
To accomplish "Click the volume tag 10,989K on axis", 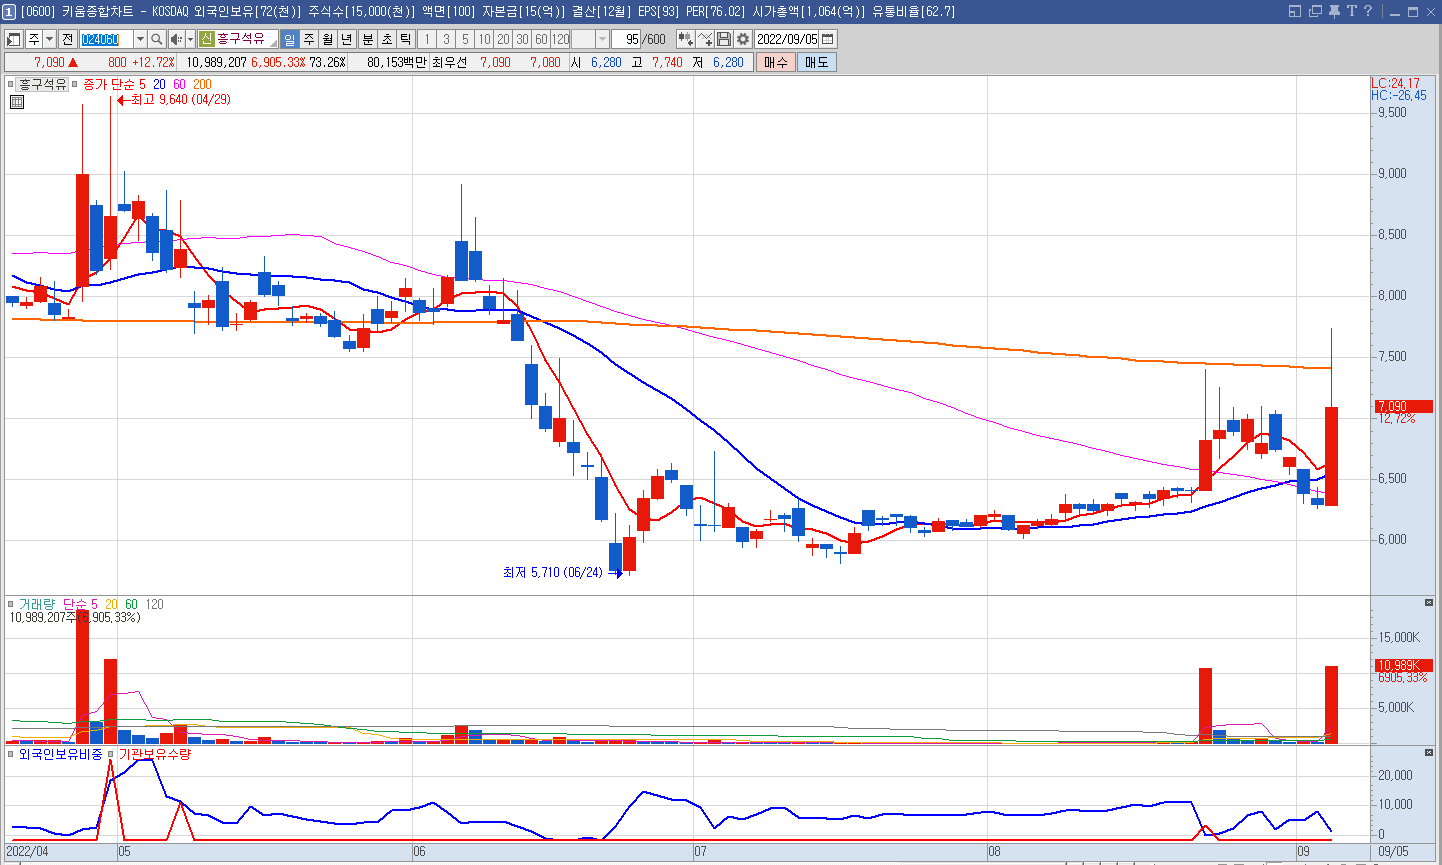I will click(x=1404, y=665).
